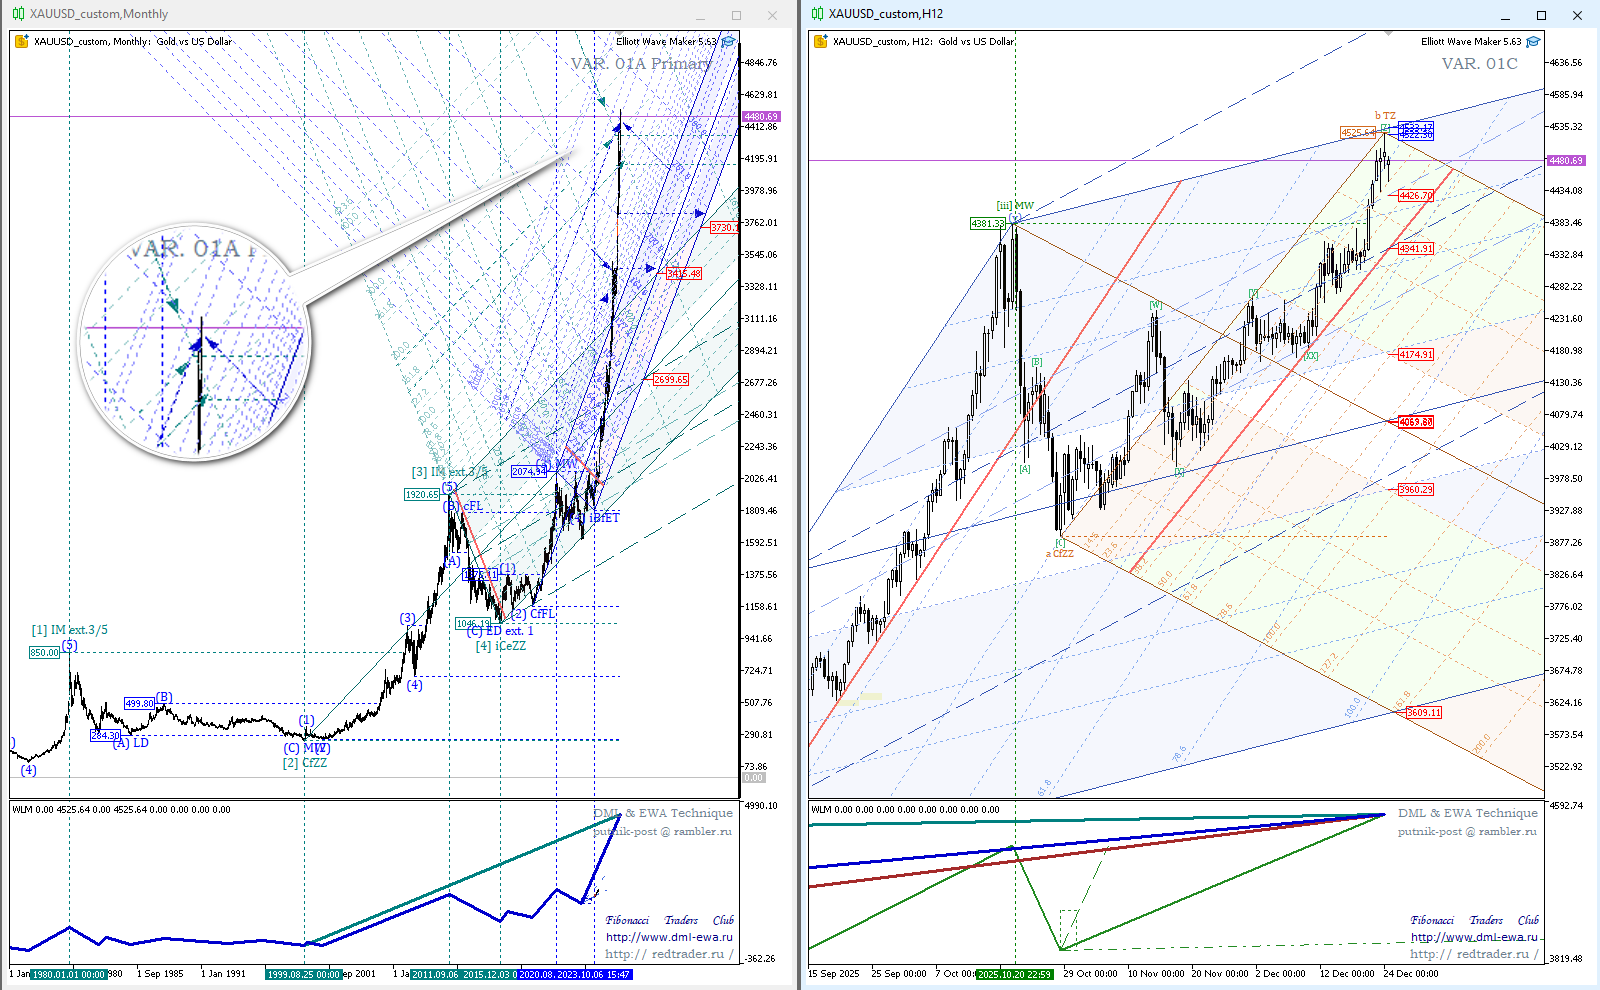Image resolution: width=1600 pixels, height=990 pixels.
Task: Select the 1980.01.01 date marker on time axis
Action: click(x=68, y=974)
